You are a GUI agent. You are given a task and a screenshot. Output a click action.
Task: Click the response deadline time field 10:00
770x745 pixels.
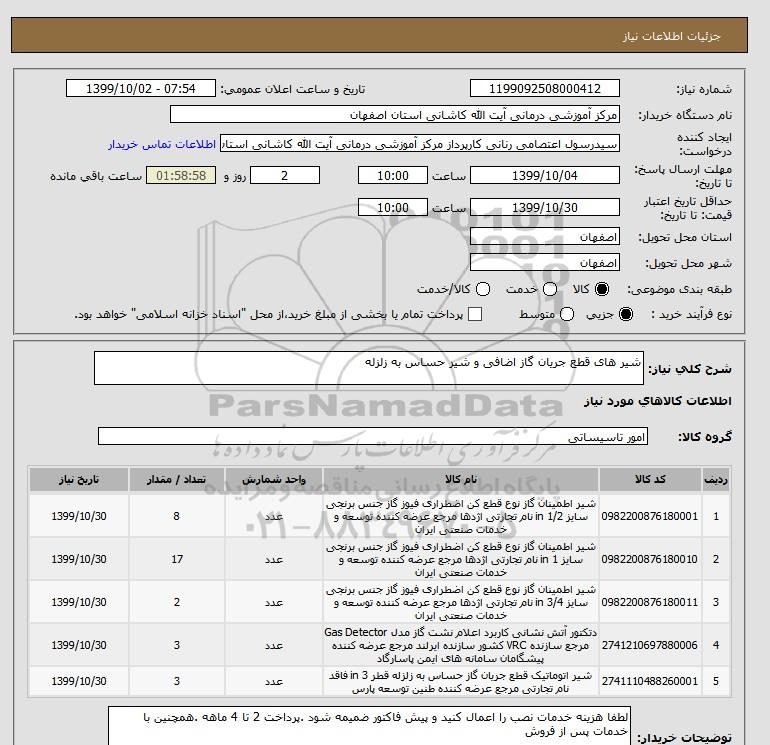tap(393, 175)
